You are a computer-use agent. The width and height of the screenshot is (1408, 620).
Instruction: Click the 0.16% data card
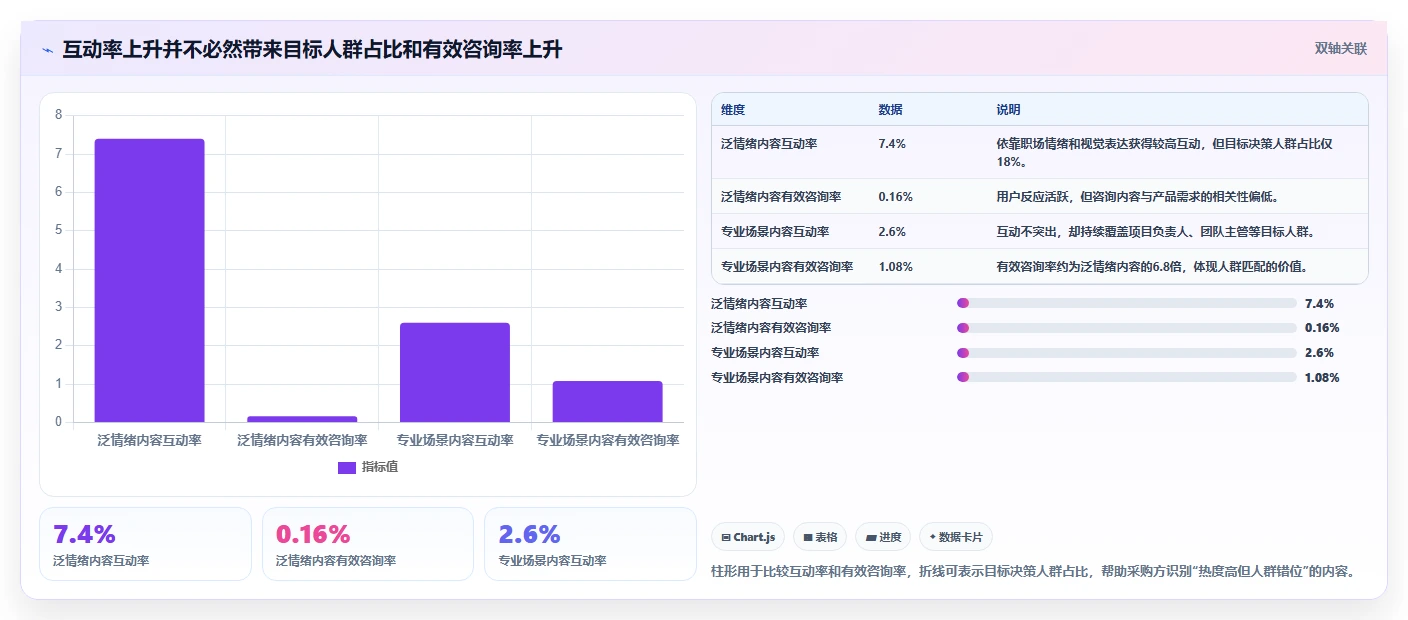(x=368, y=544)
